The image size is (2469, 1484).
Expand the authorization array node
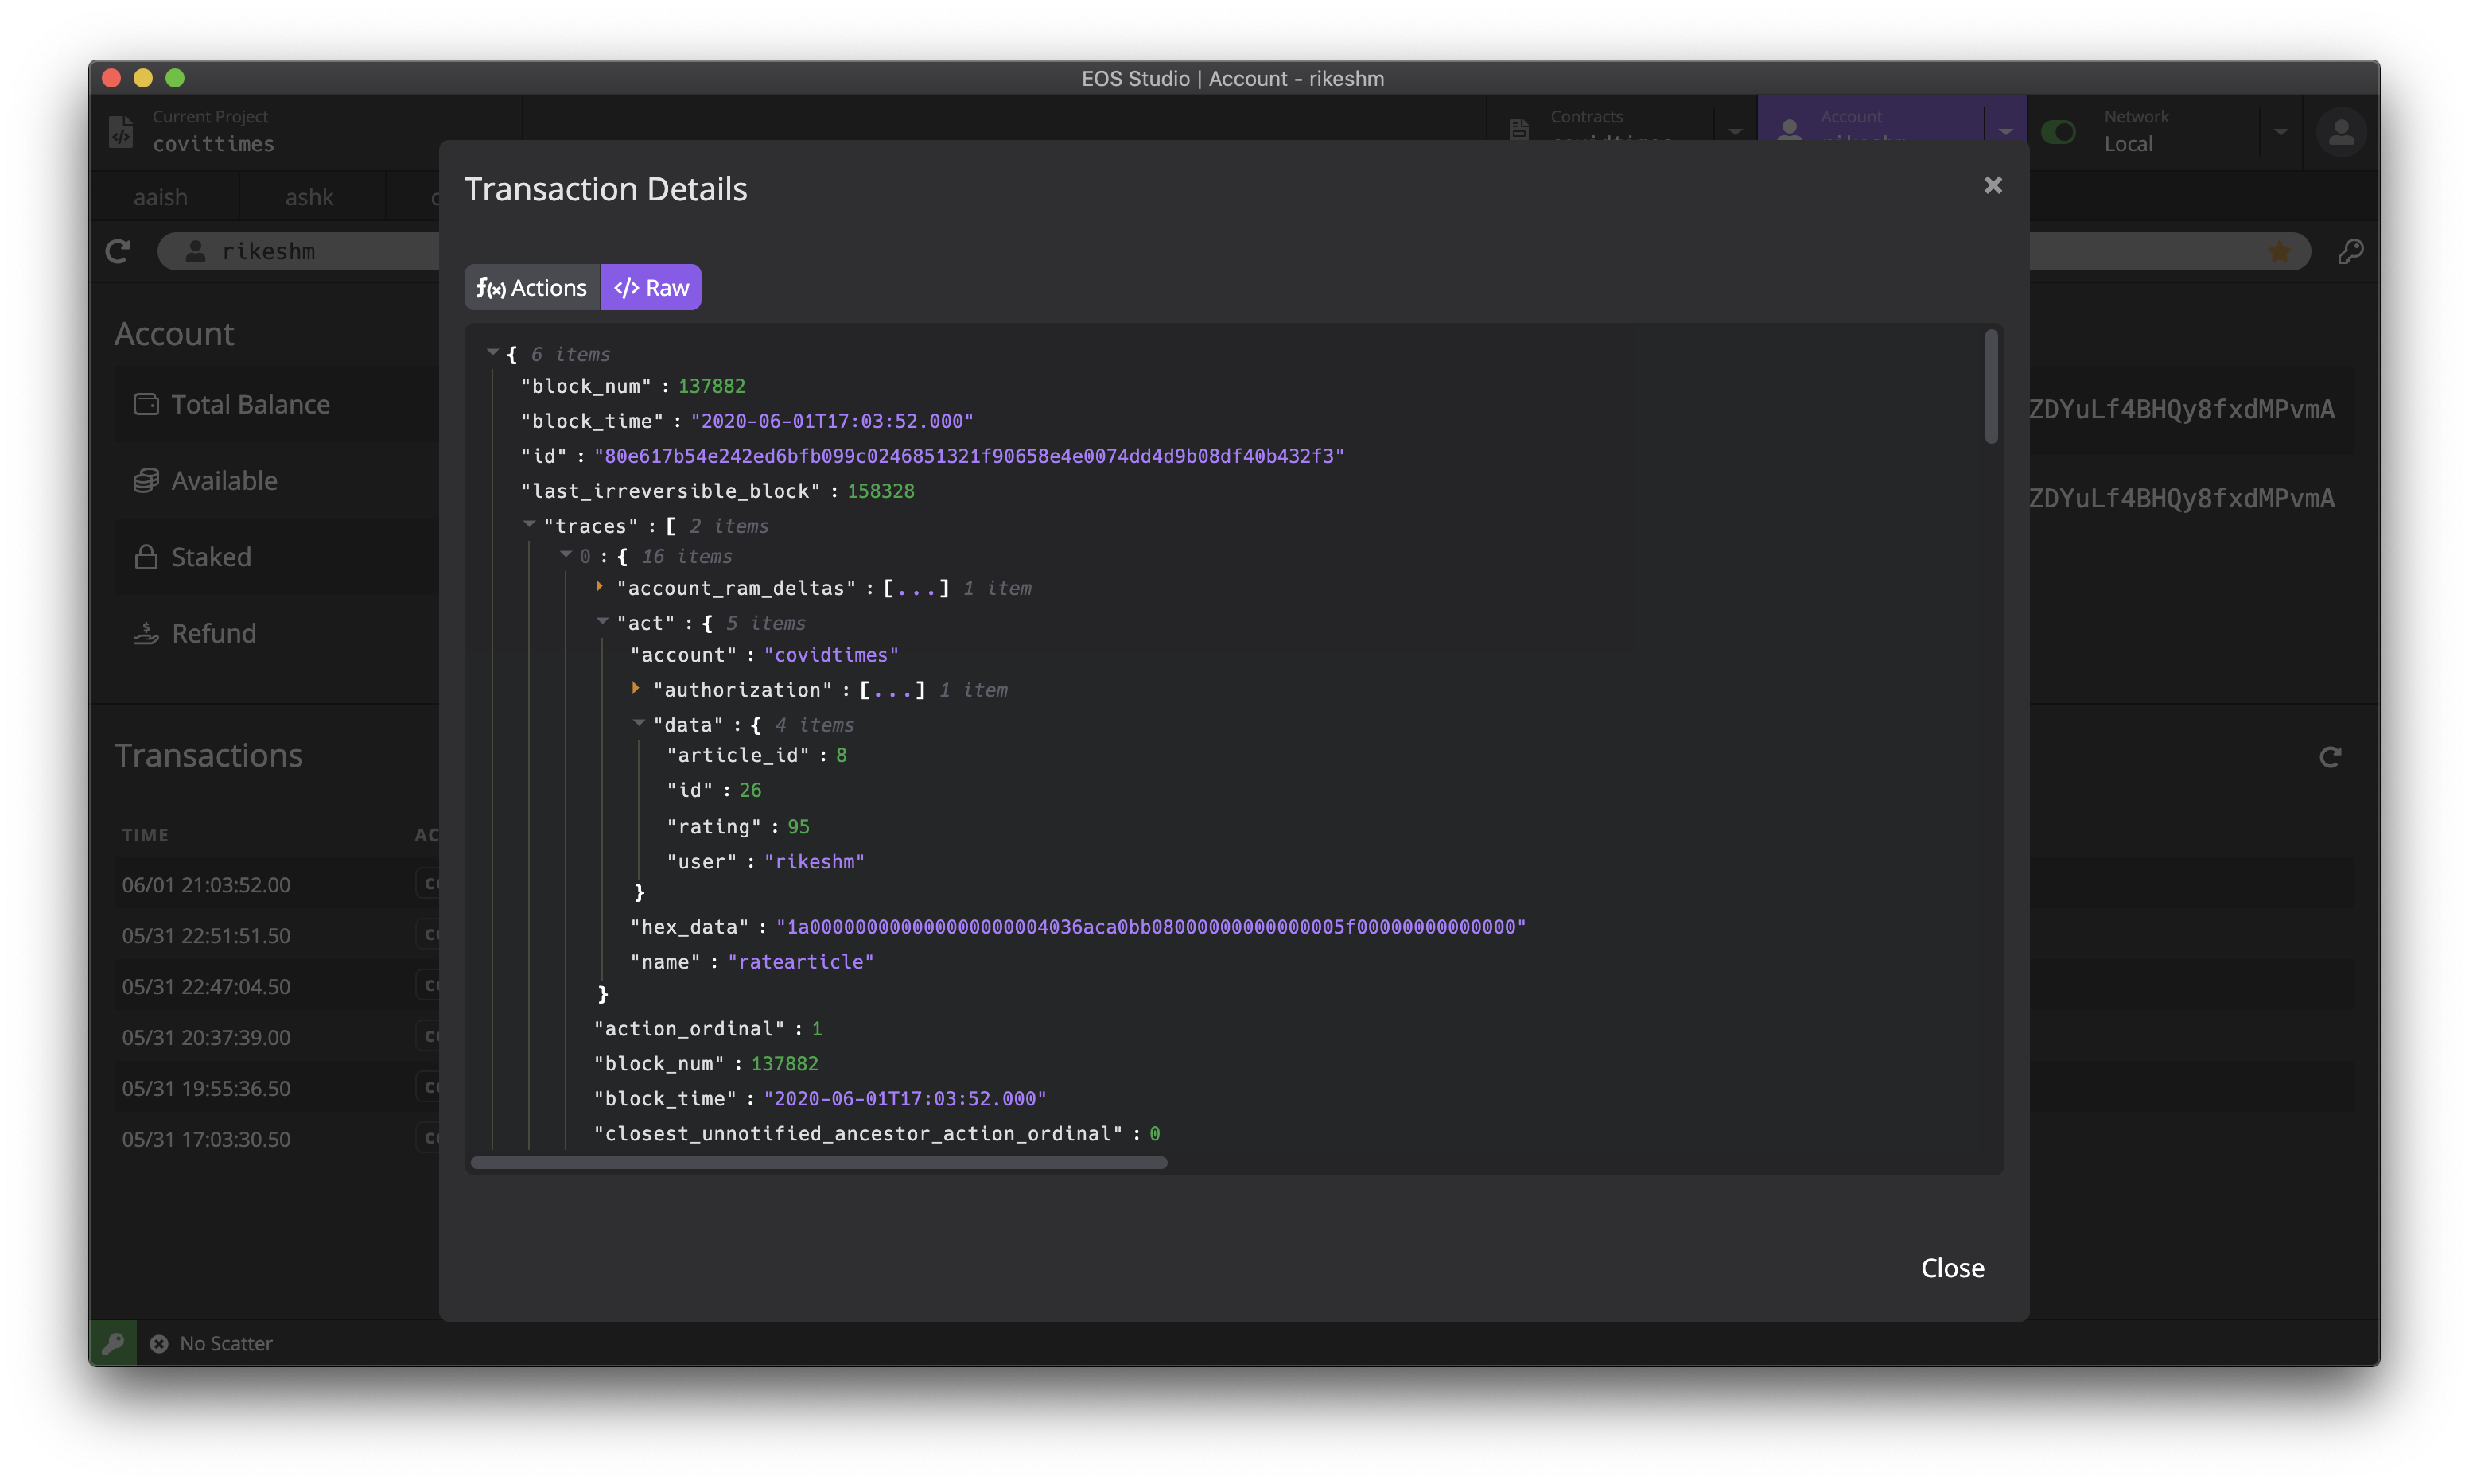pyautogui.click(x=635, y=689)
